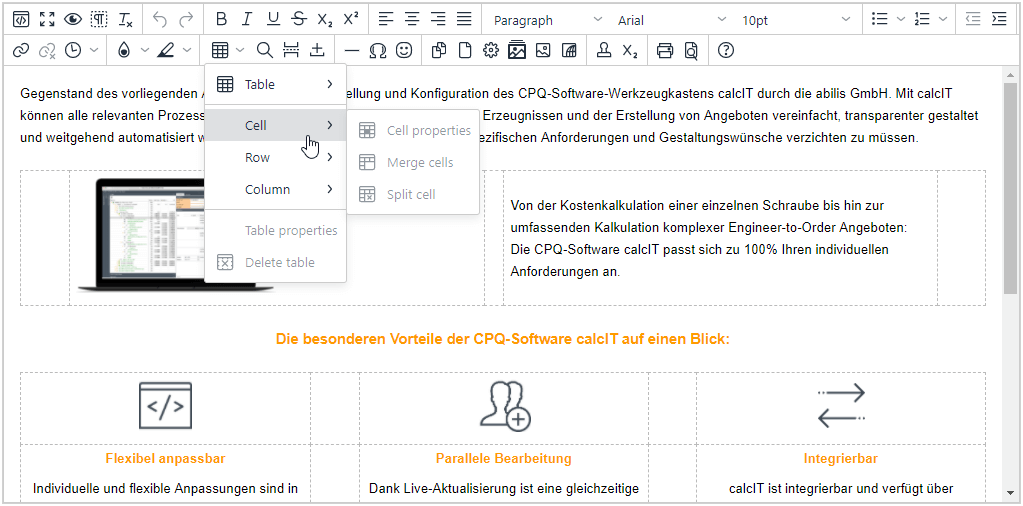This screenshot has width=1023, height=506.
Task: Insert a bullet list
Action: coord(880,20)
